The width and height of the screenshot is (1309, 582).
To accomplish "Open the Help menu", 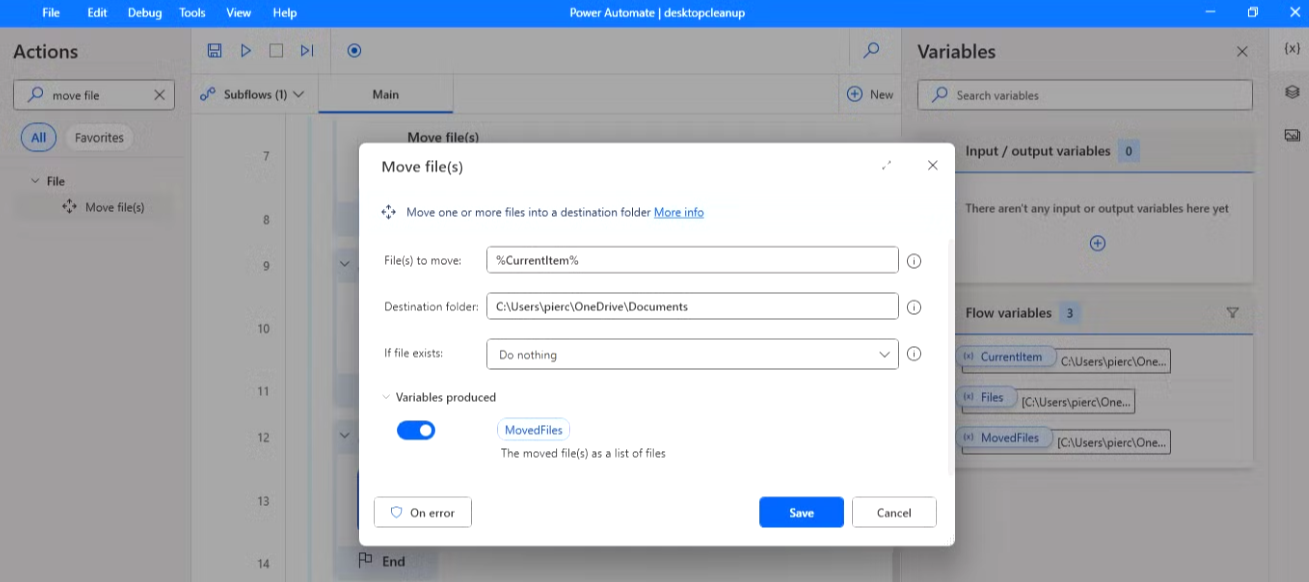I will point(285,12).
